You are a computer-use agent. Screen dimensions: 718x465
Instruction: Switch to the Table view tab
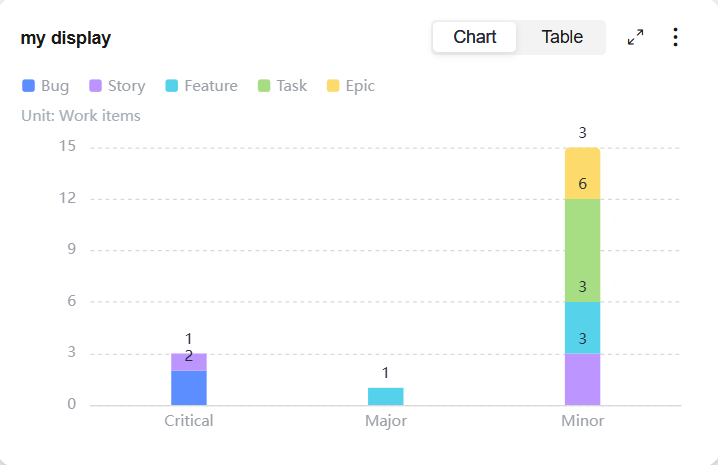tap(562, 38)
